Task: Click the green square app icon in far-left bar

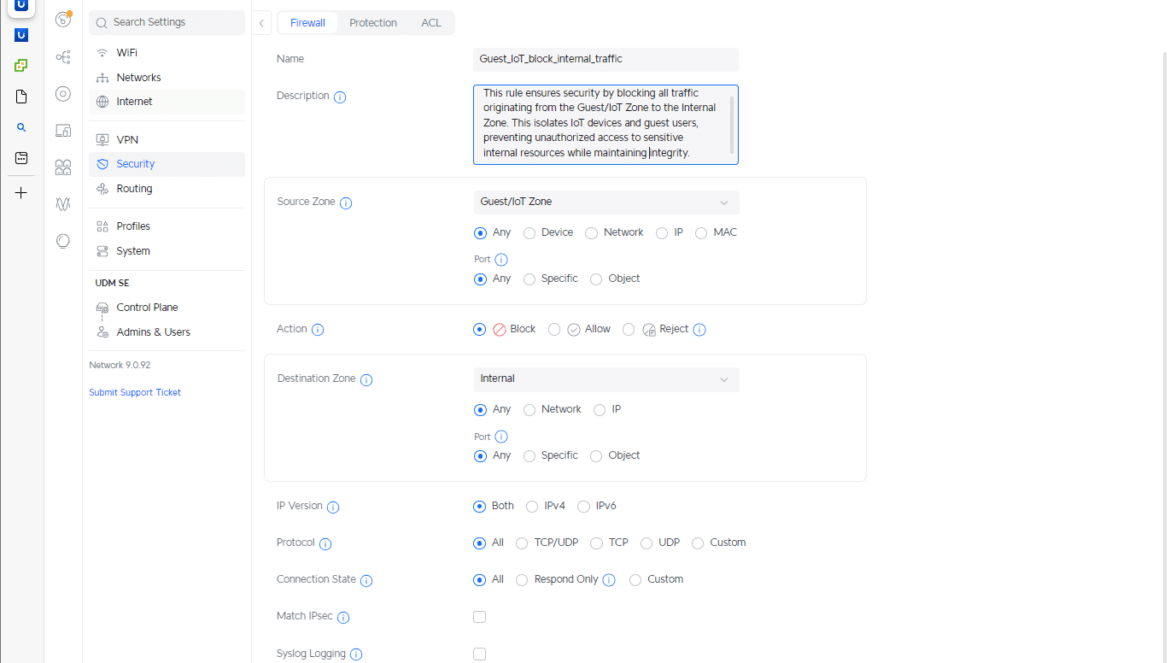Action: [21, 66]
